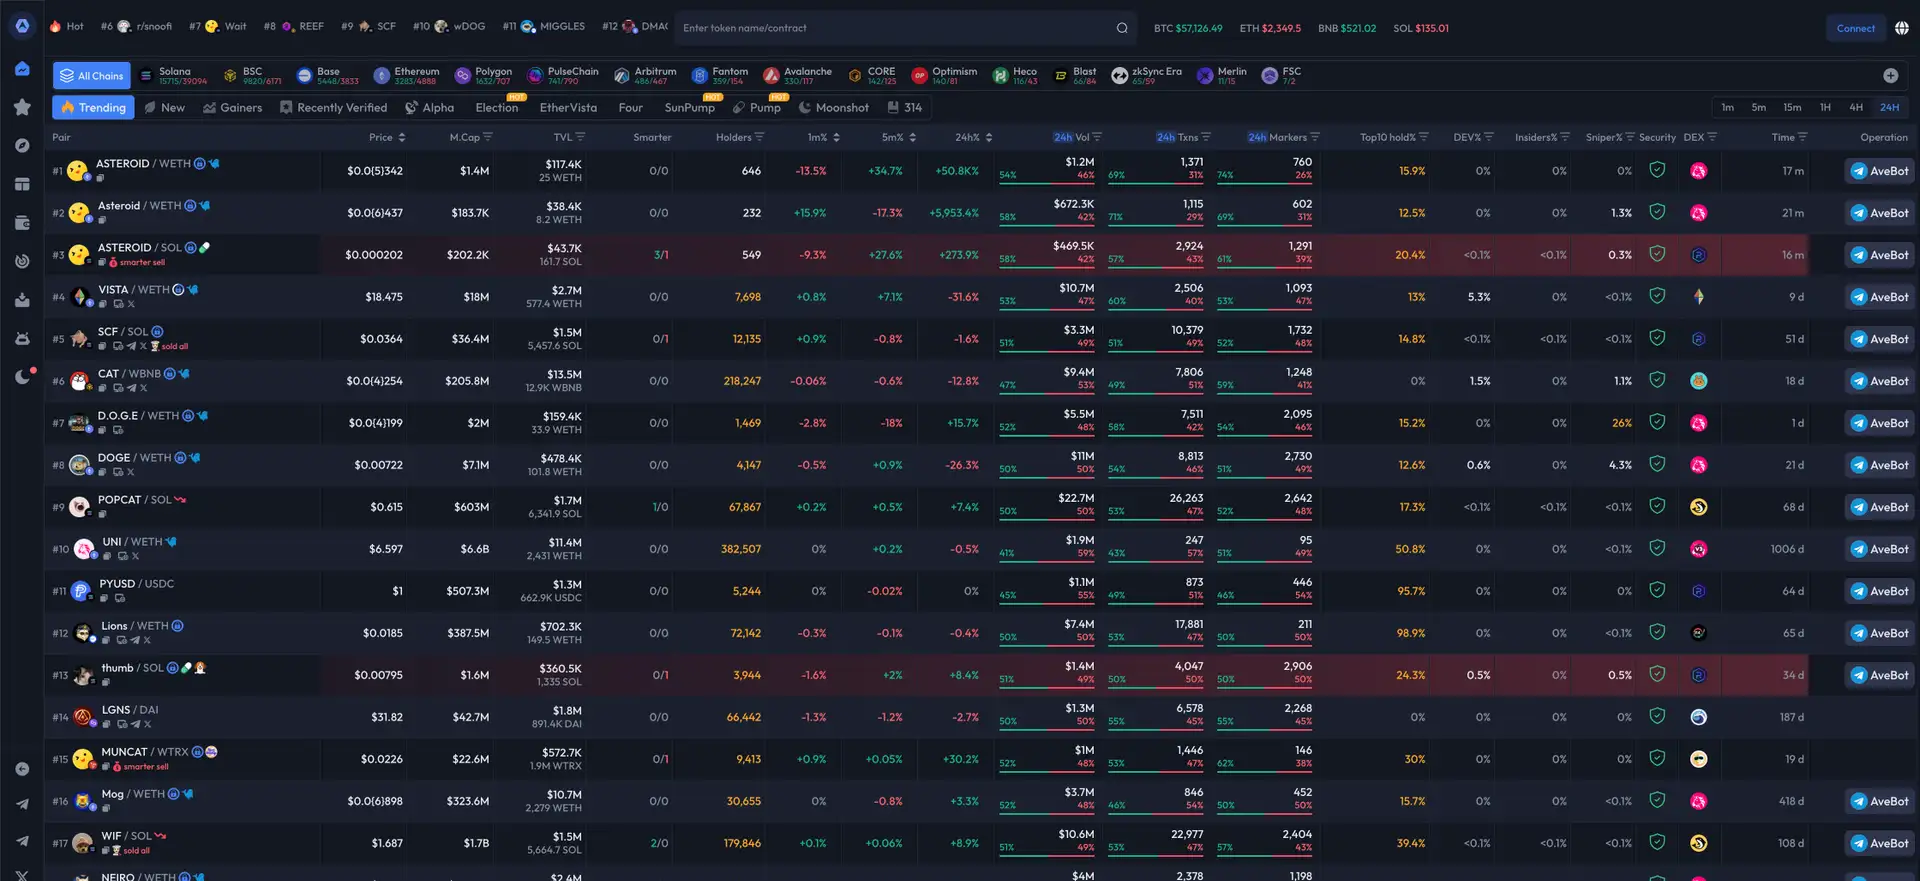Screen dimensions: 1920x881
Task: Select the 1H timeframe option
Action: [x=1824, y=107]
